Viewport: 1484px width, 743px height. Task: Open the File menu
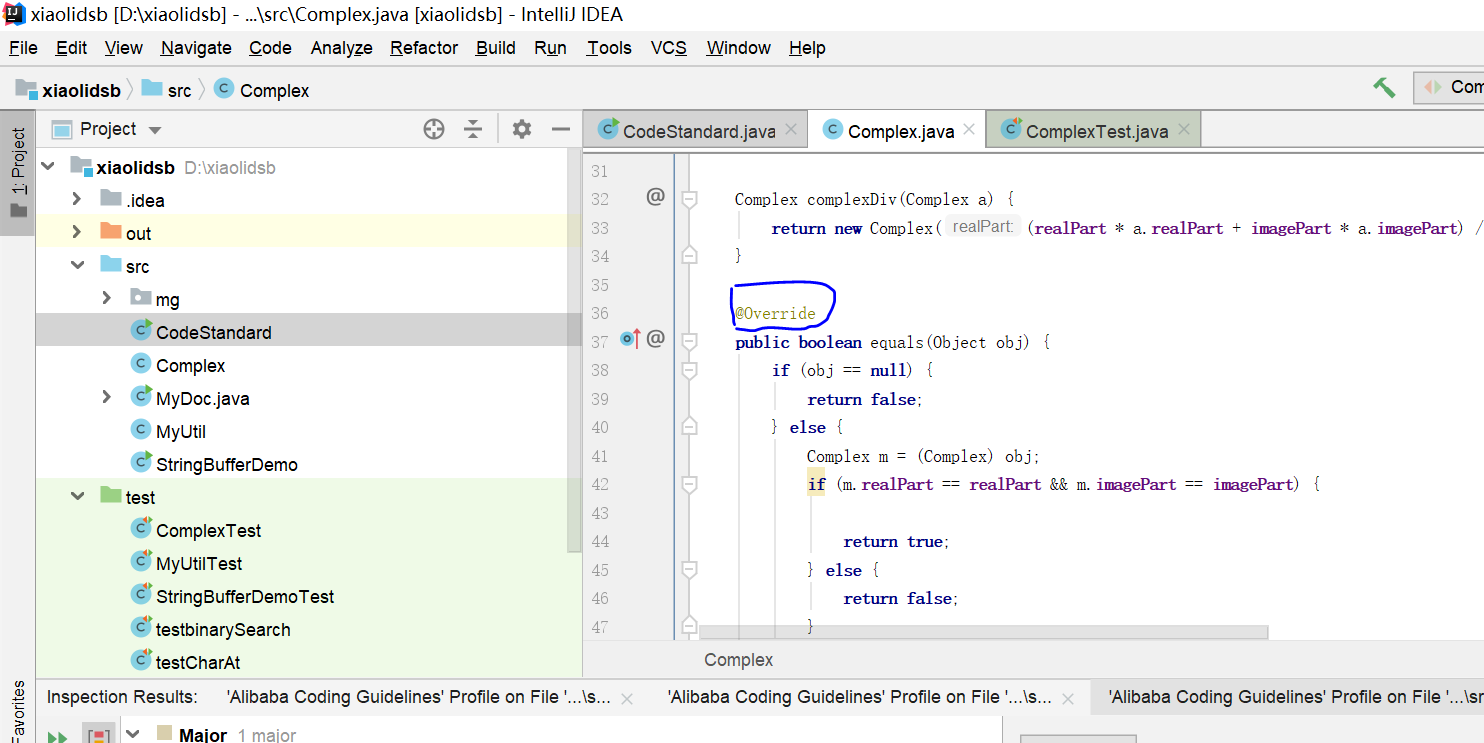coord(23,48)
